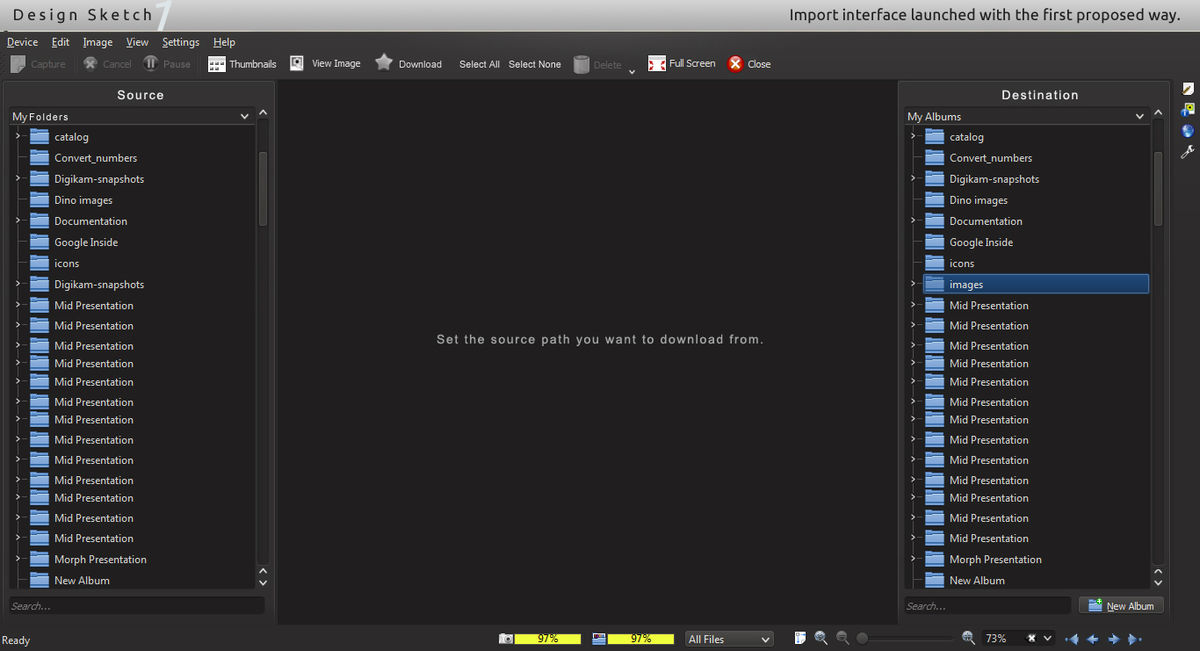Create a New Album in Destination

click(x=1120, y=606)
